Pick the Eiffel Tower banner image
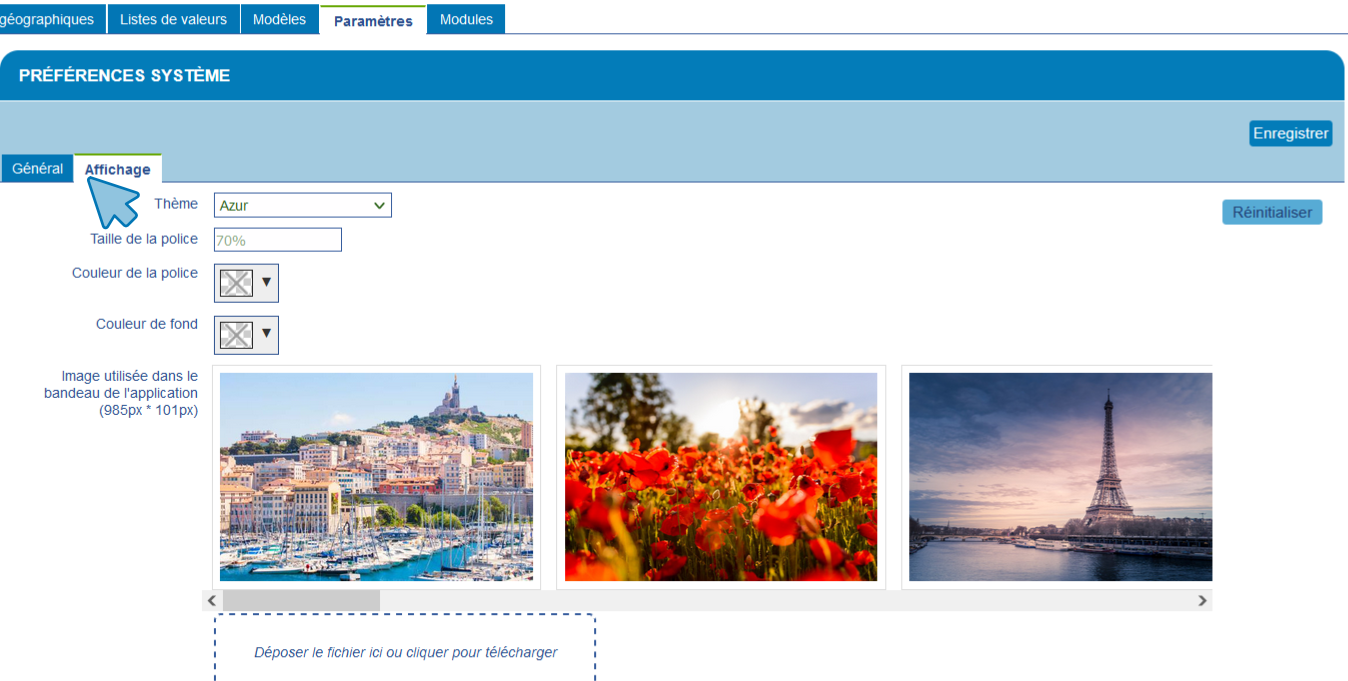Image resolution: width=1348 pixels, height=681 pixels. (x=1060, y=477)
